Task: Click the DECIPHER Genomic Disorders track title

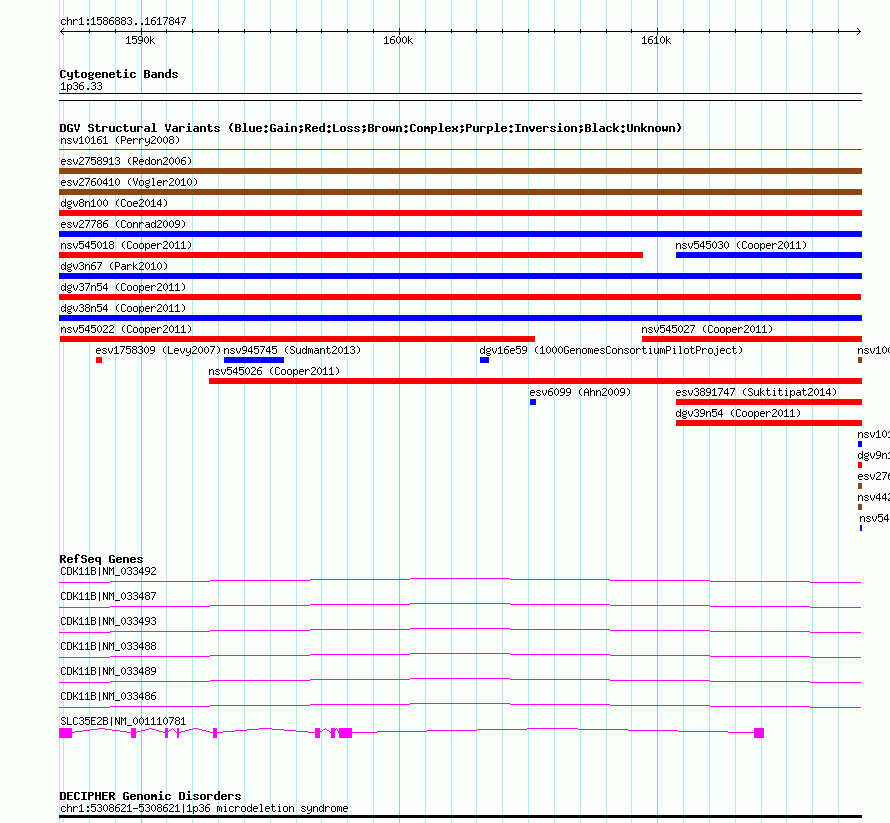Action: pyautogui.click(x=150, y=796)
